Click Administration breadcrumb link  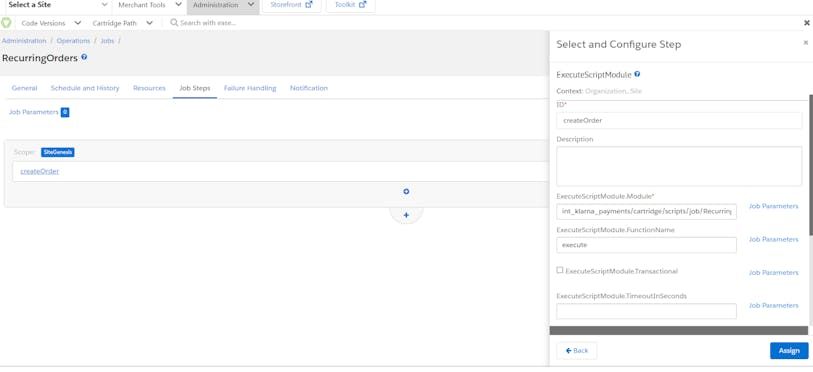(x=24, y=40)
